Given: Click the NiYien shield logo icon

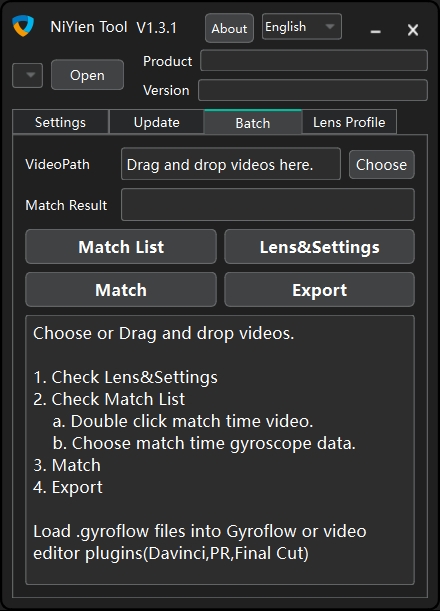Looking at the screenshot, I should (23, 26).
